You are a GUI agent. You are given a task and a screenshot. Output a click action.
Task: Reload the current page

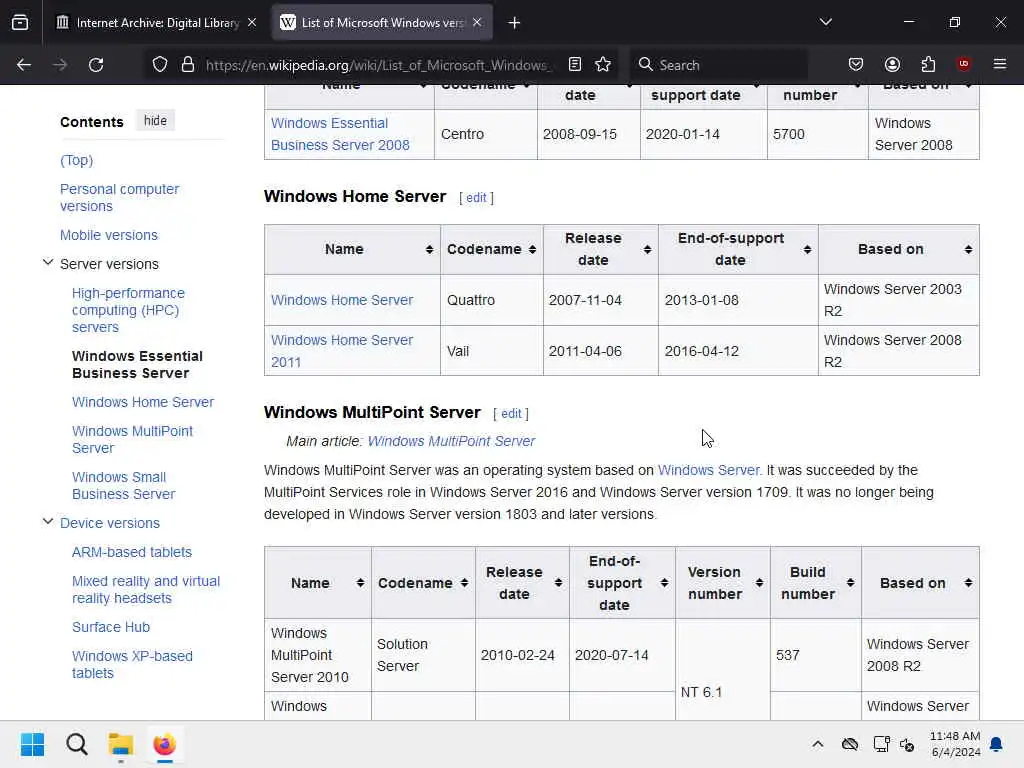(x=96, y=65)
